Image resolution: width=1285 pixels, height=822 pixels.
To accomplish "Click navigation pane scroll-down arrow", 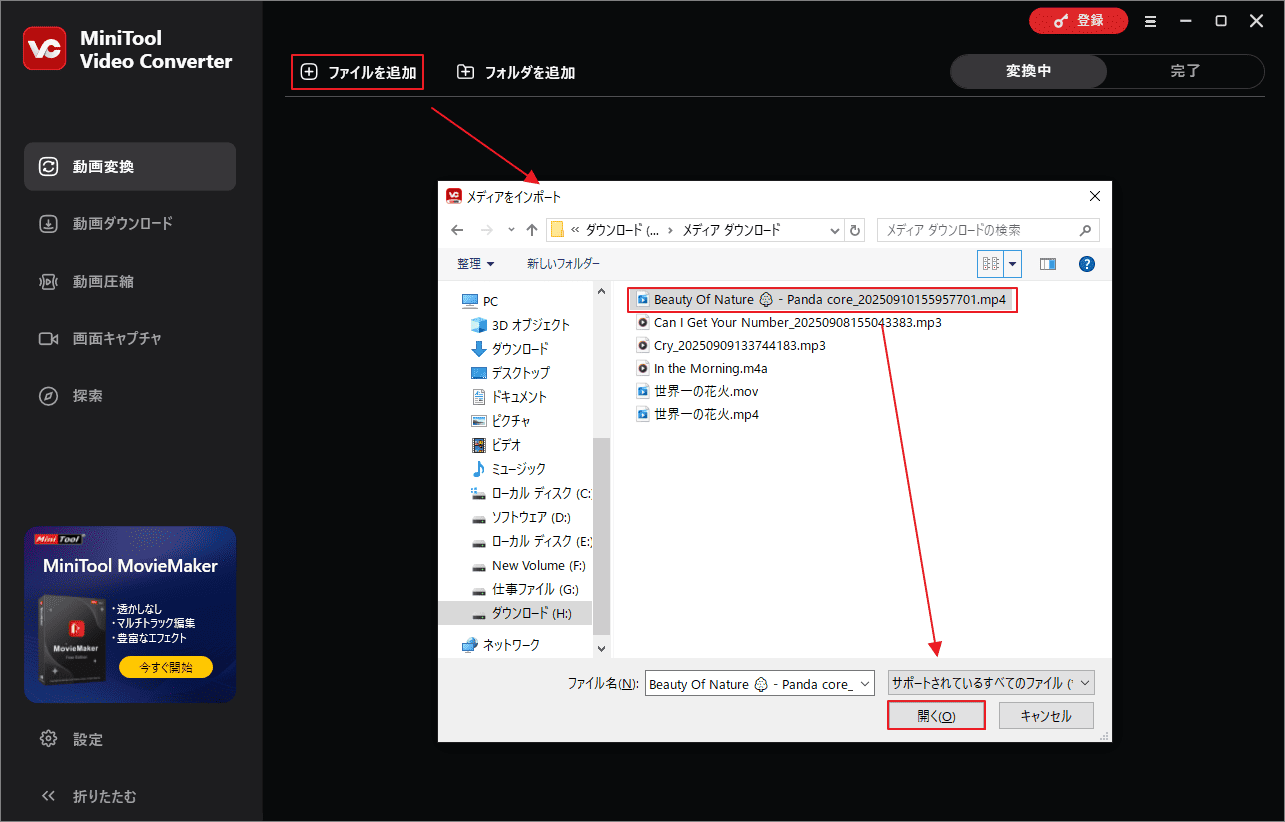I will coord(602,648).
